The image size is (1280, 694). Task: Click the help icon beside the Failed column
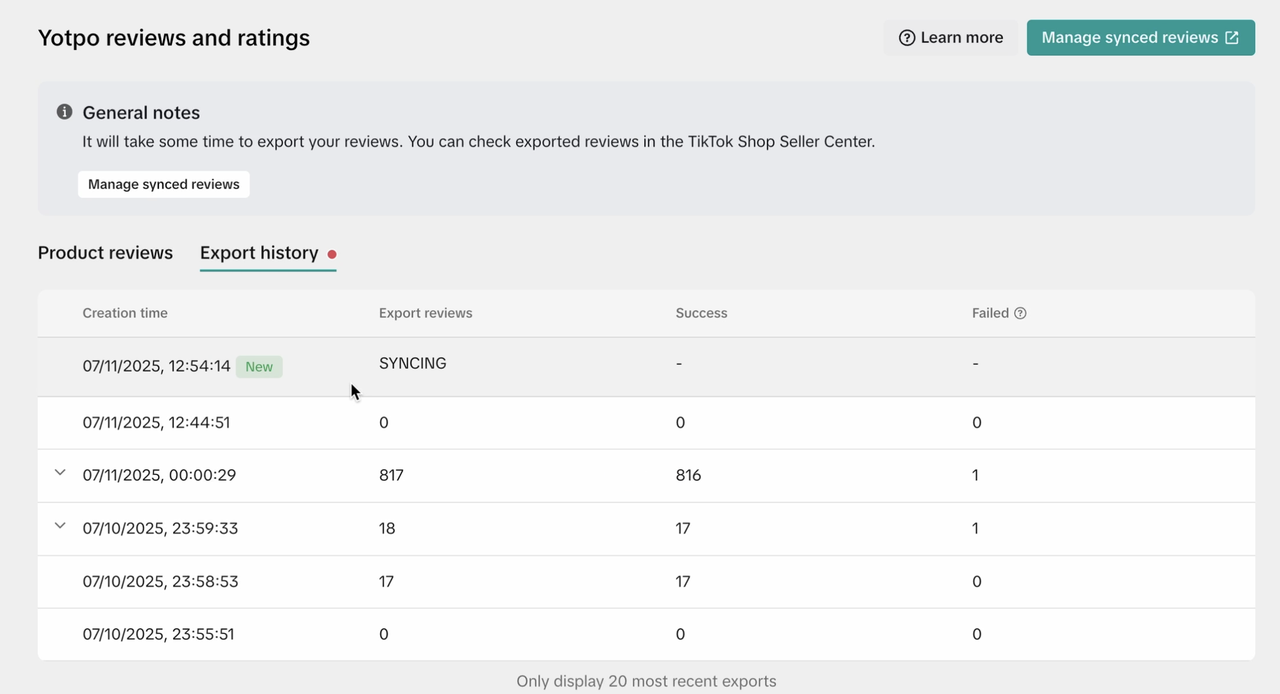click(1020, 313)
